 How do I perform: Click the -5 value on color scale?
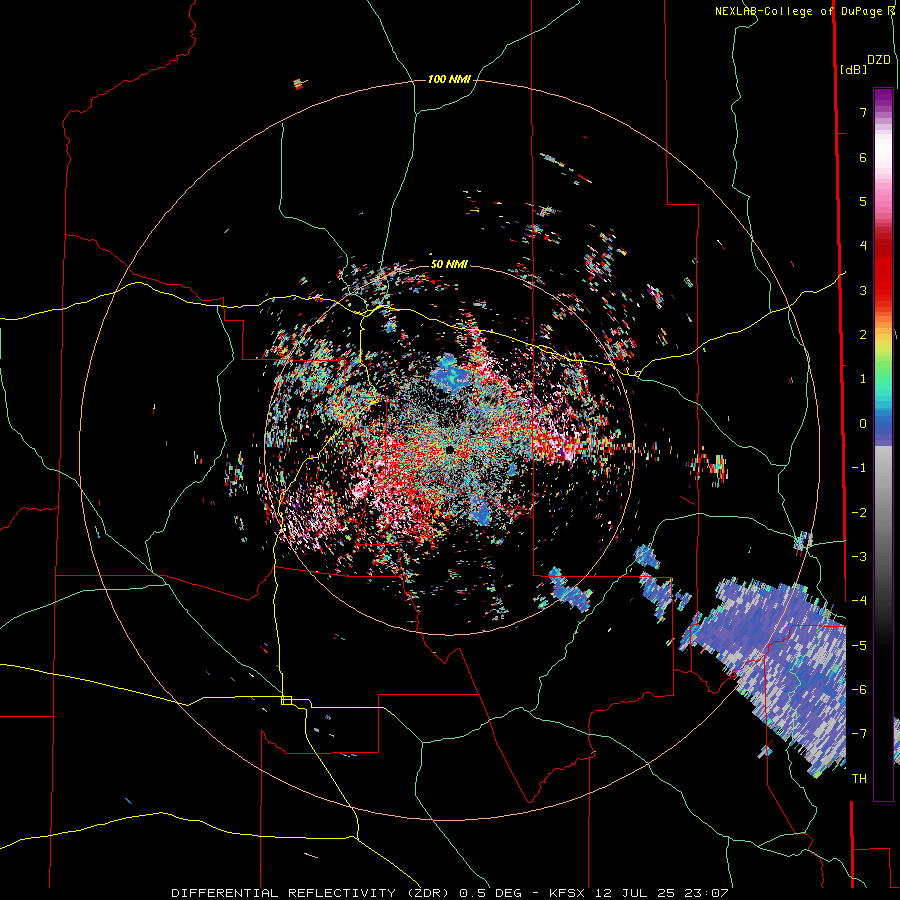pos(859,646)
